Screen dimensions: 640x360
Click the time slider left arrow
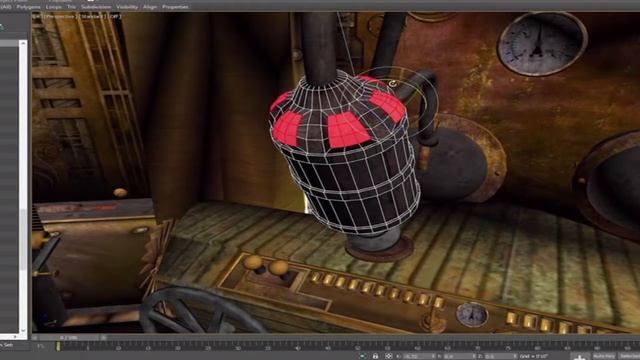point(35,338)
